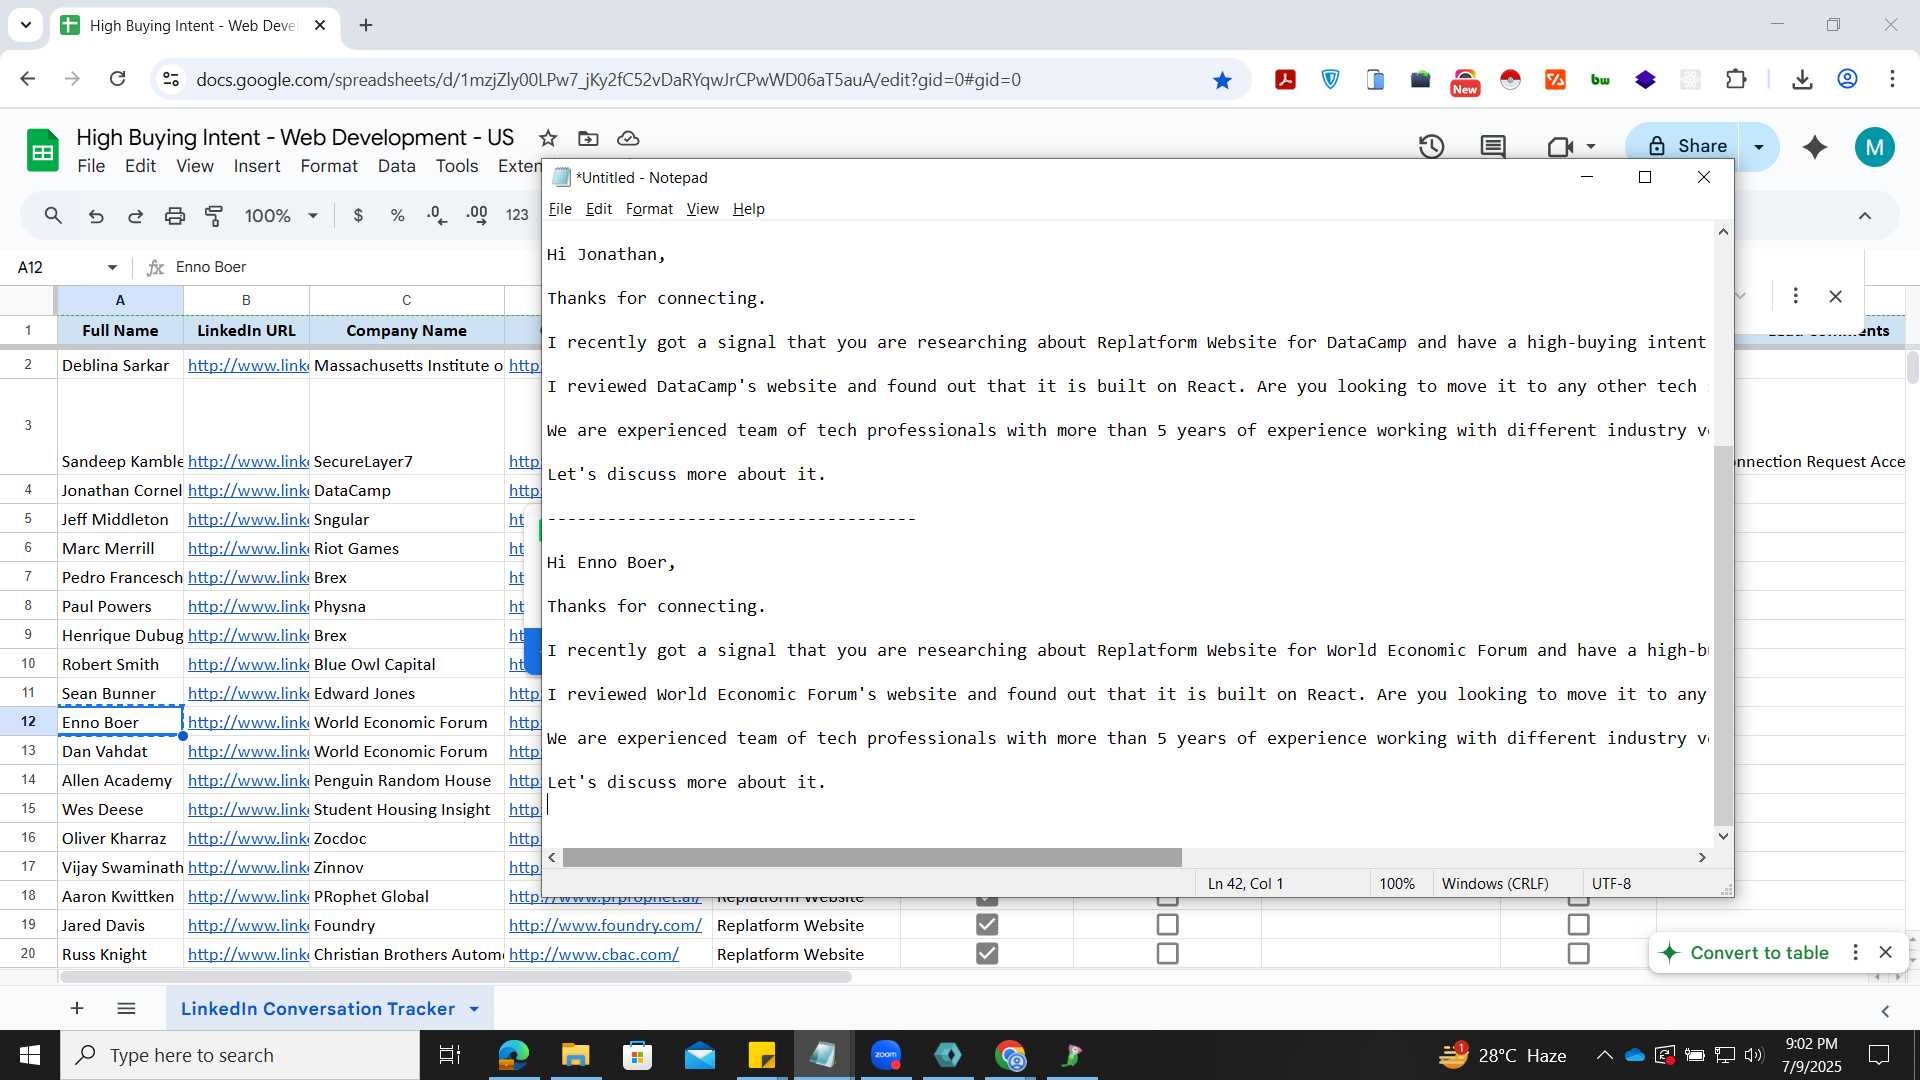The width and height of the screenshot is (1920, 1080).
Task: Open Notepad Format menu
Action: (649, 209)
